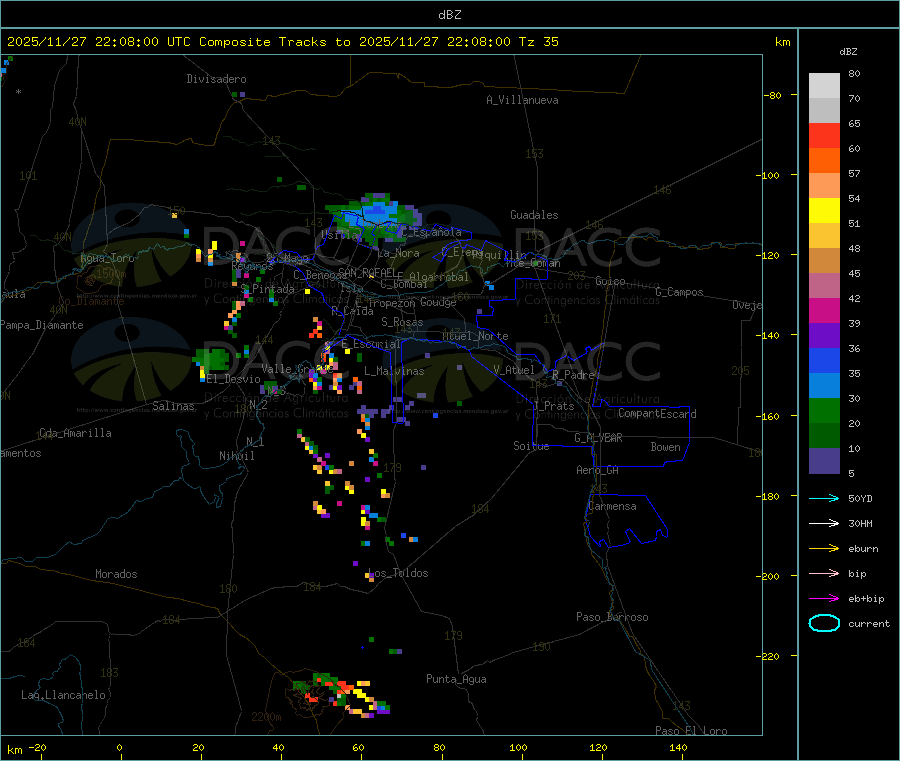Click the 80 dBZ light gray swatch
This screenshot has height=761, width=900.
click(x=824, y=86)
